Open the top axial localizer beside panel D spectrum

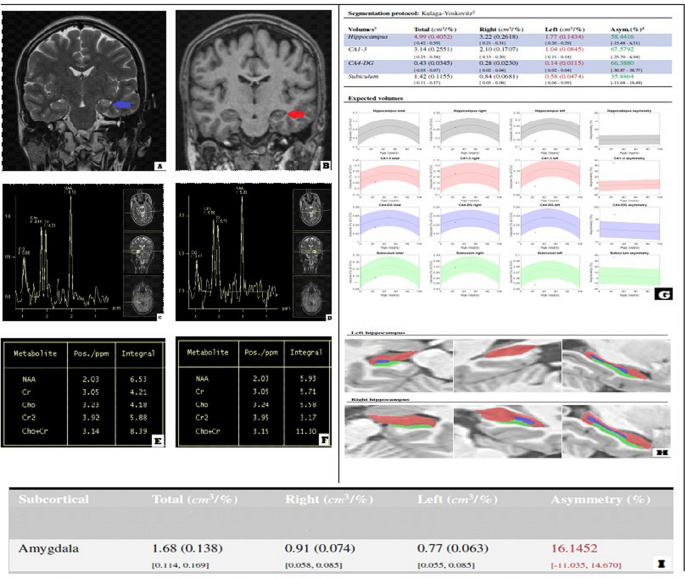311,210
